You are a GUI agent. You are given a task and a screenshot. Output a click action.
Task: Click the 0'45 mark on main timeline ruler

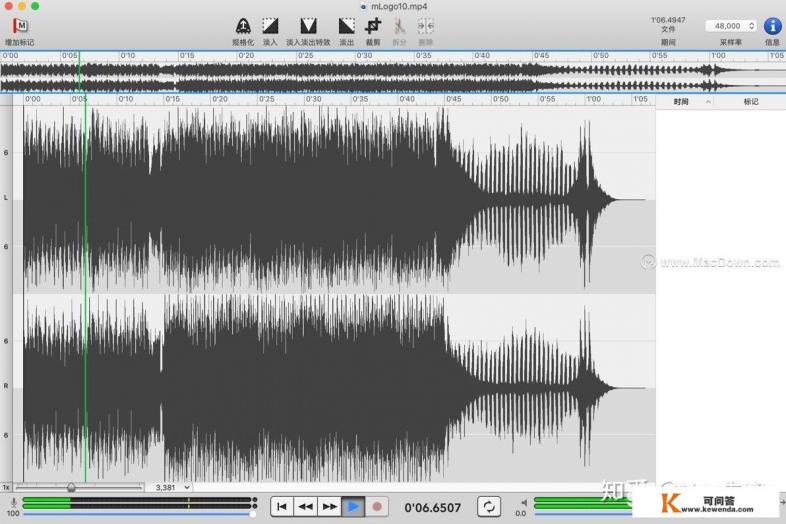pos(453,99)
